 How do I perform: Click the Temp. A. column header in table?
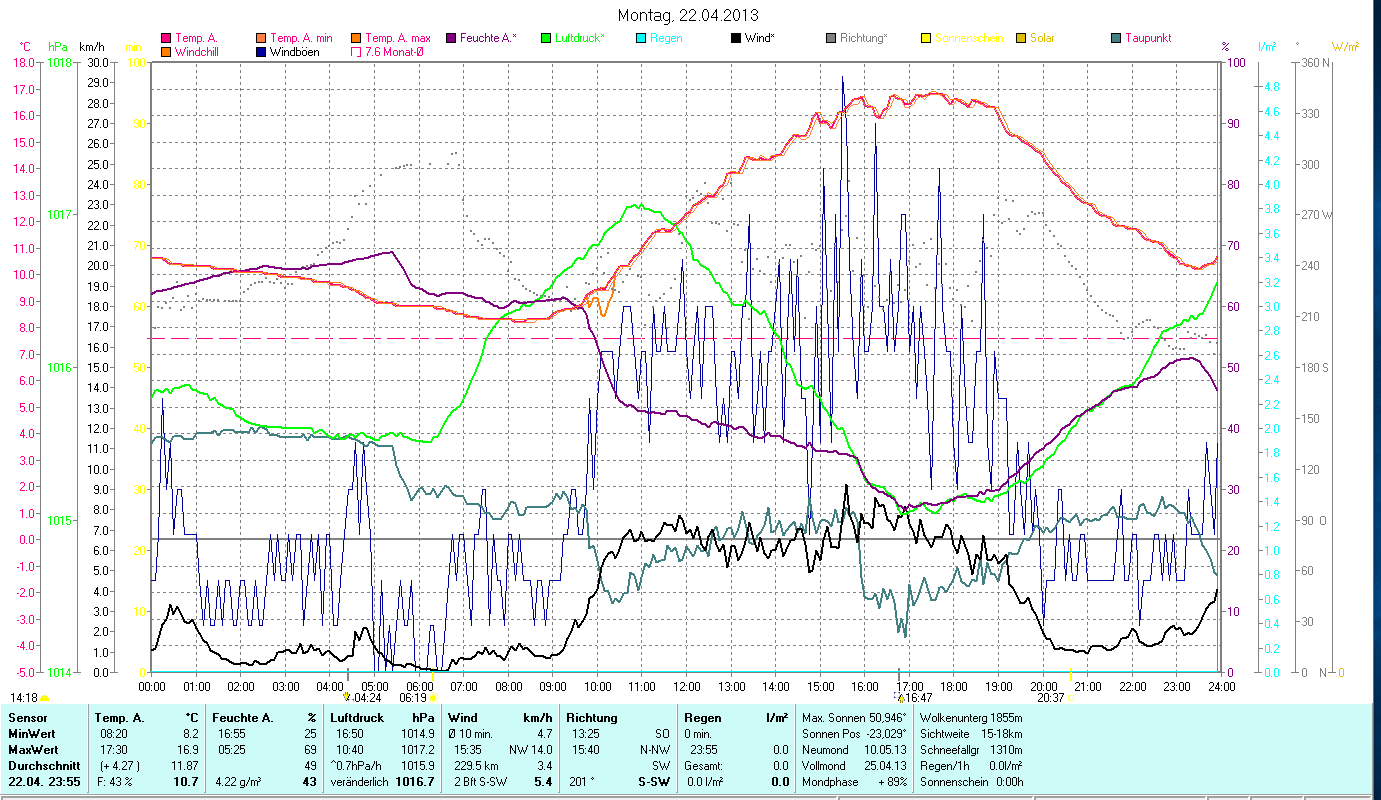(120, 718)
